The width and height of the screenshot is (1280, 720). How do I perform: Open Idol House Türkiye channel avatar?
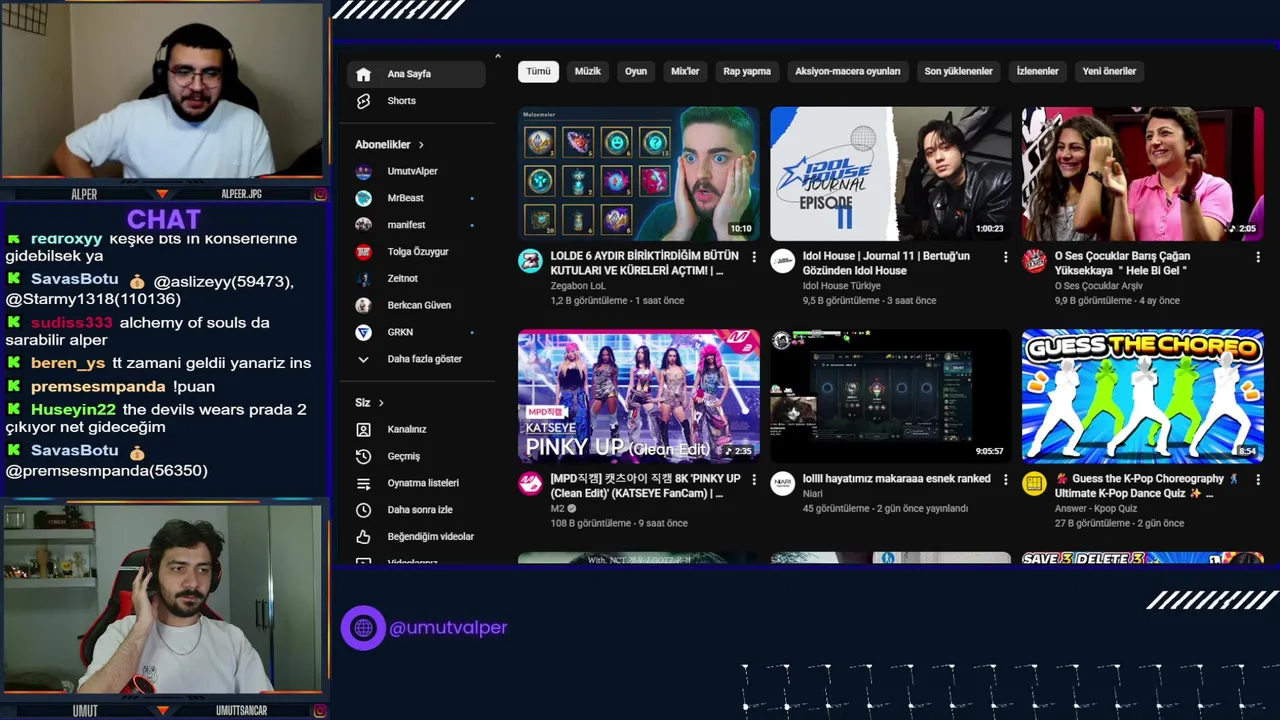(x=782, y=262)
